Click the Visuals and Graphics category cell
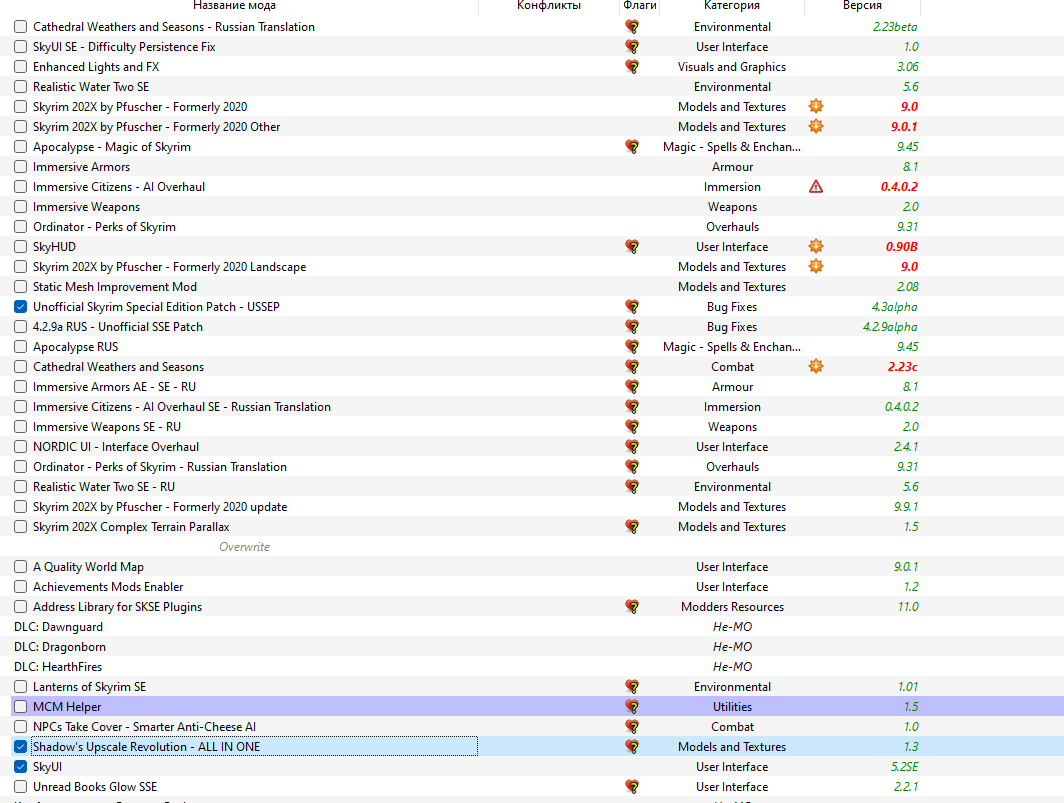 732,67
